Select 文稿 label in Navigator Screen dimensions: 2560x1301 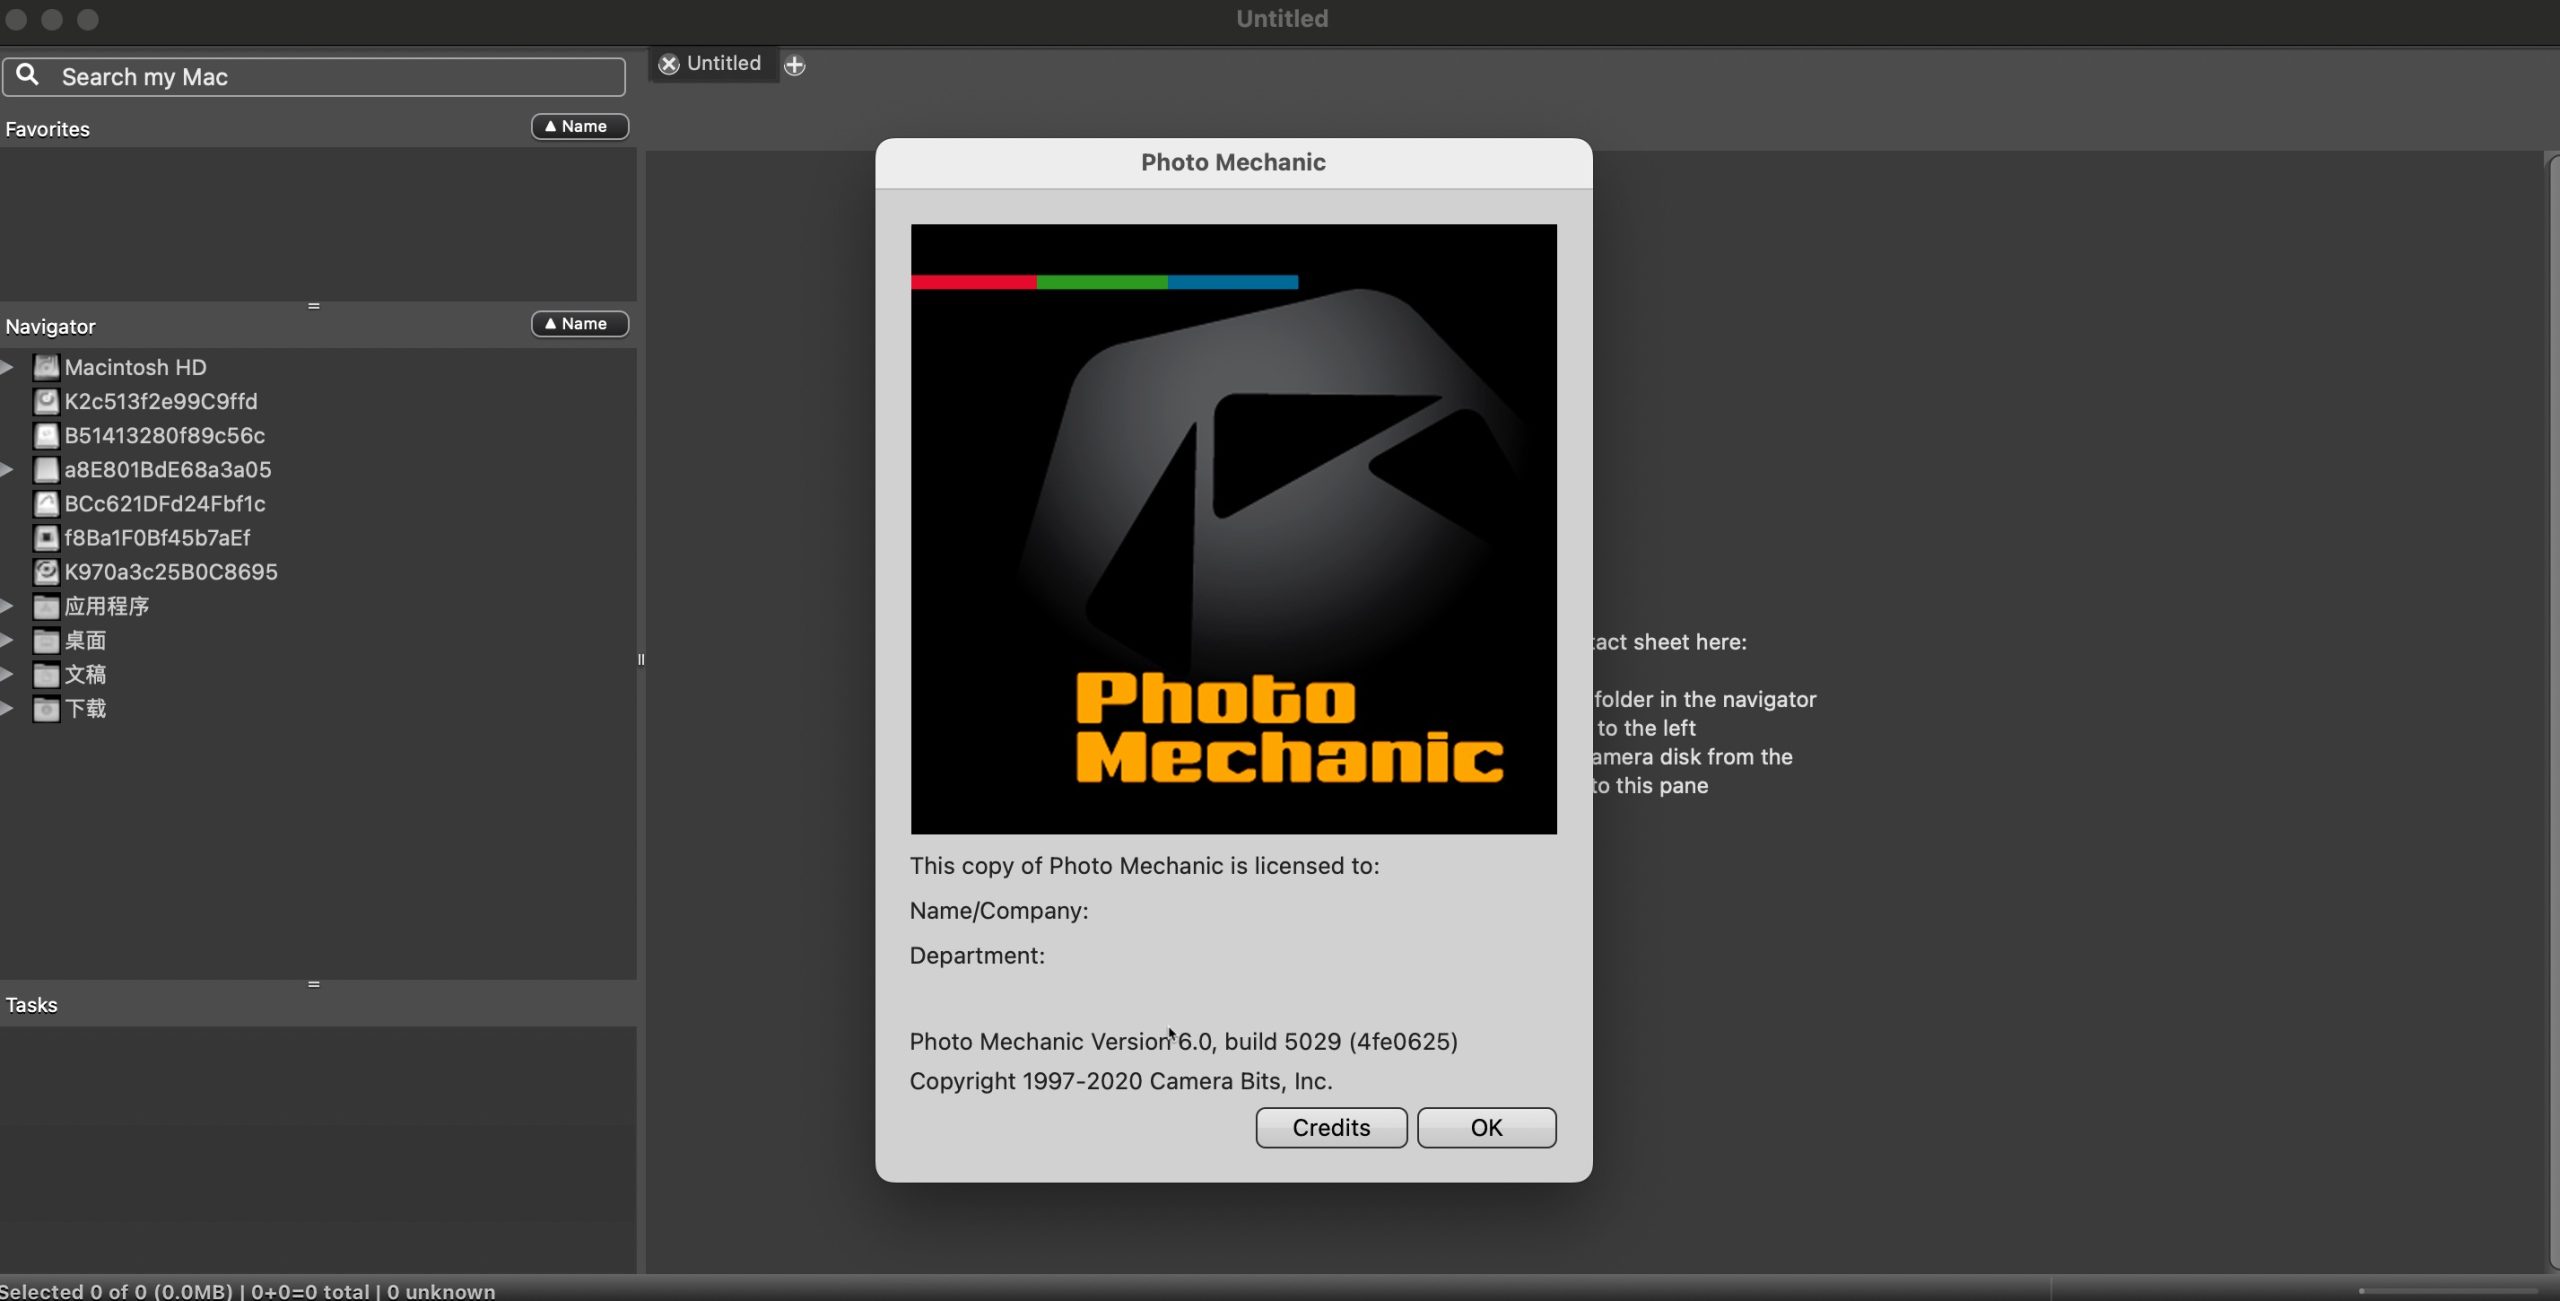click(86, 674)
